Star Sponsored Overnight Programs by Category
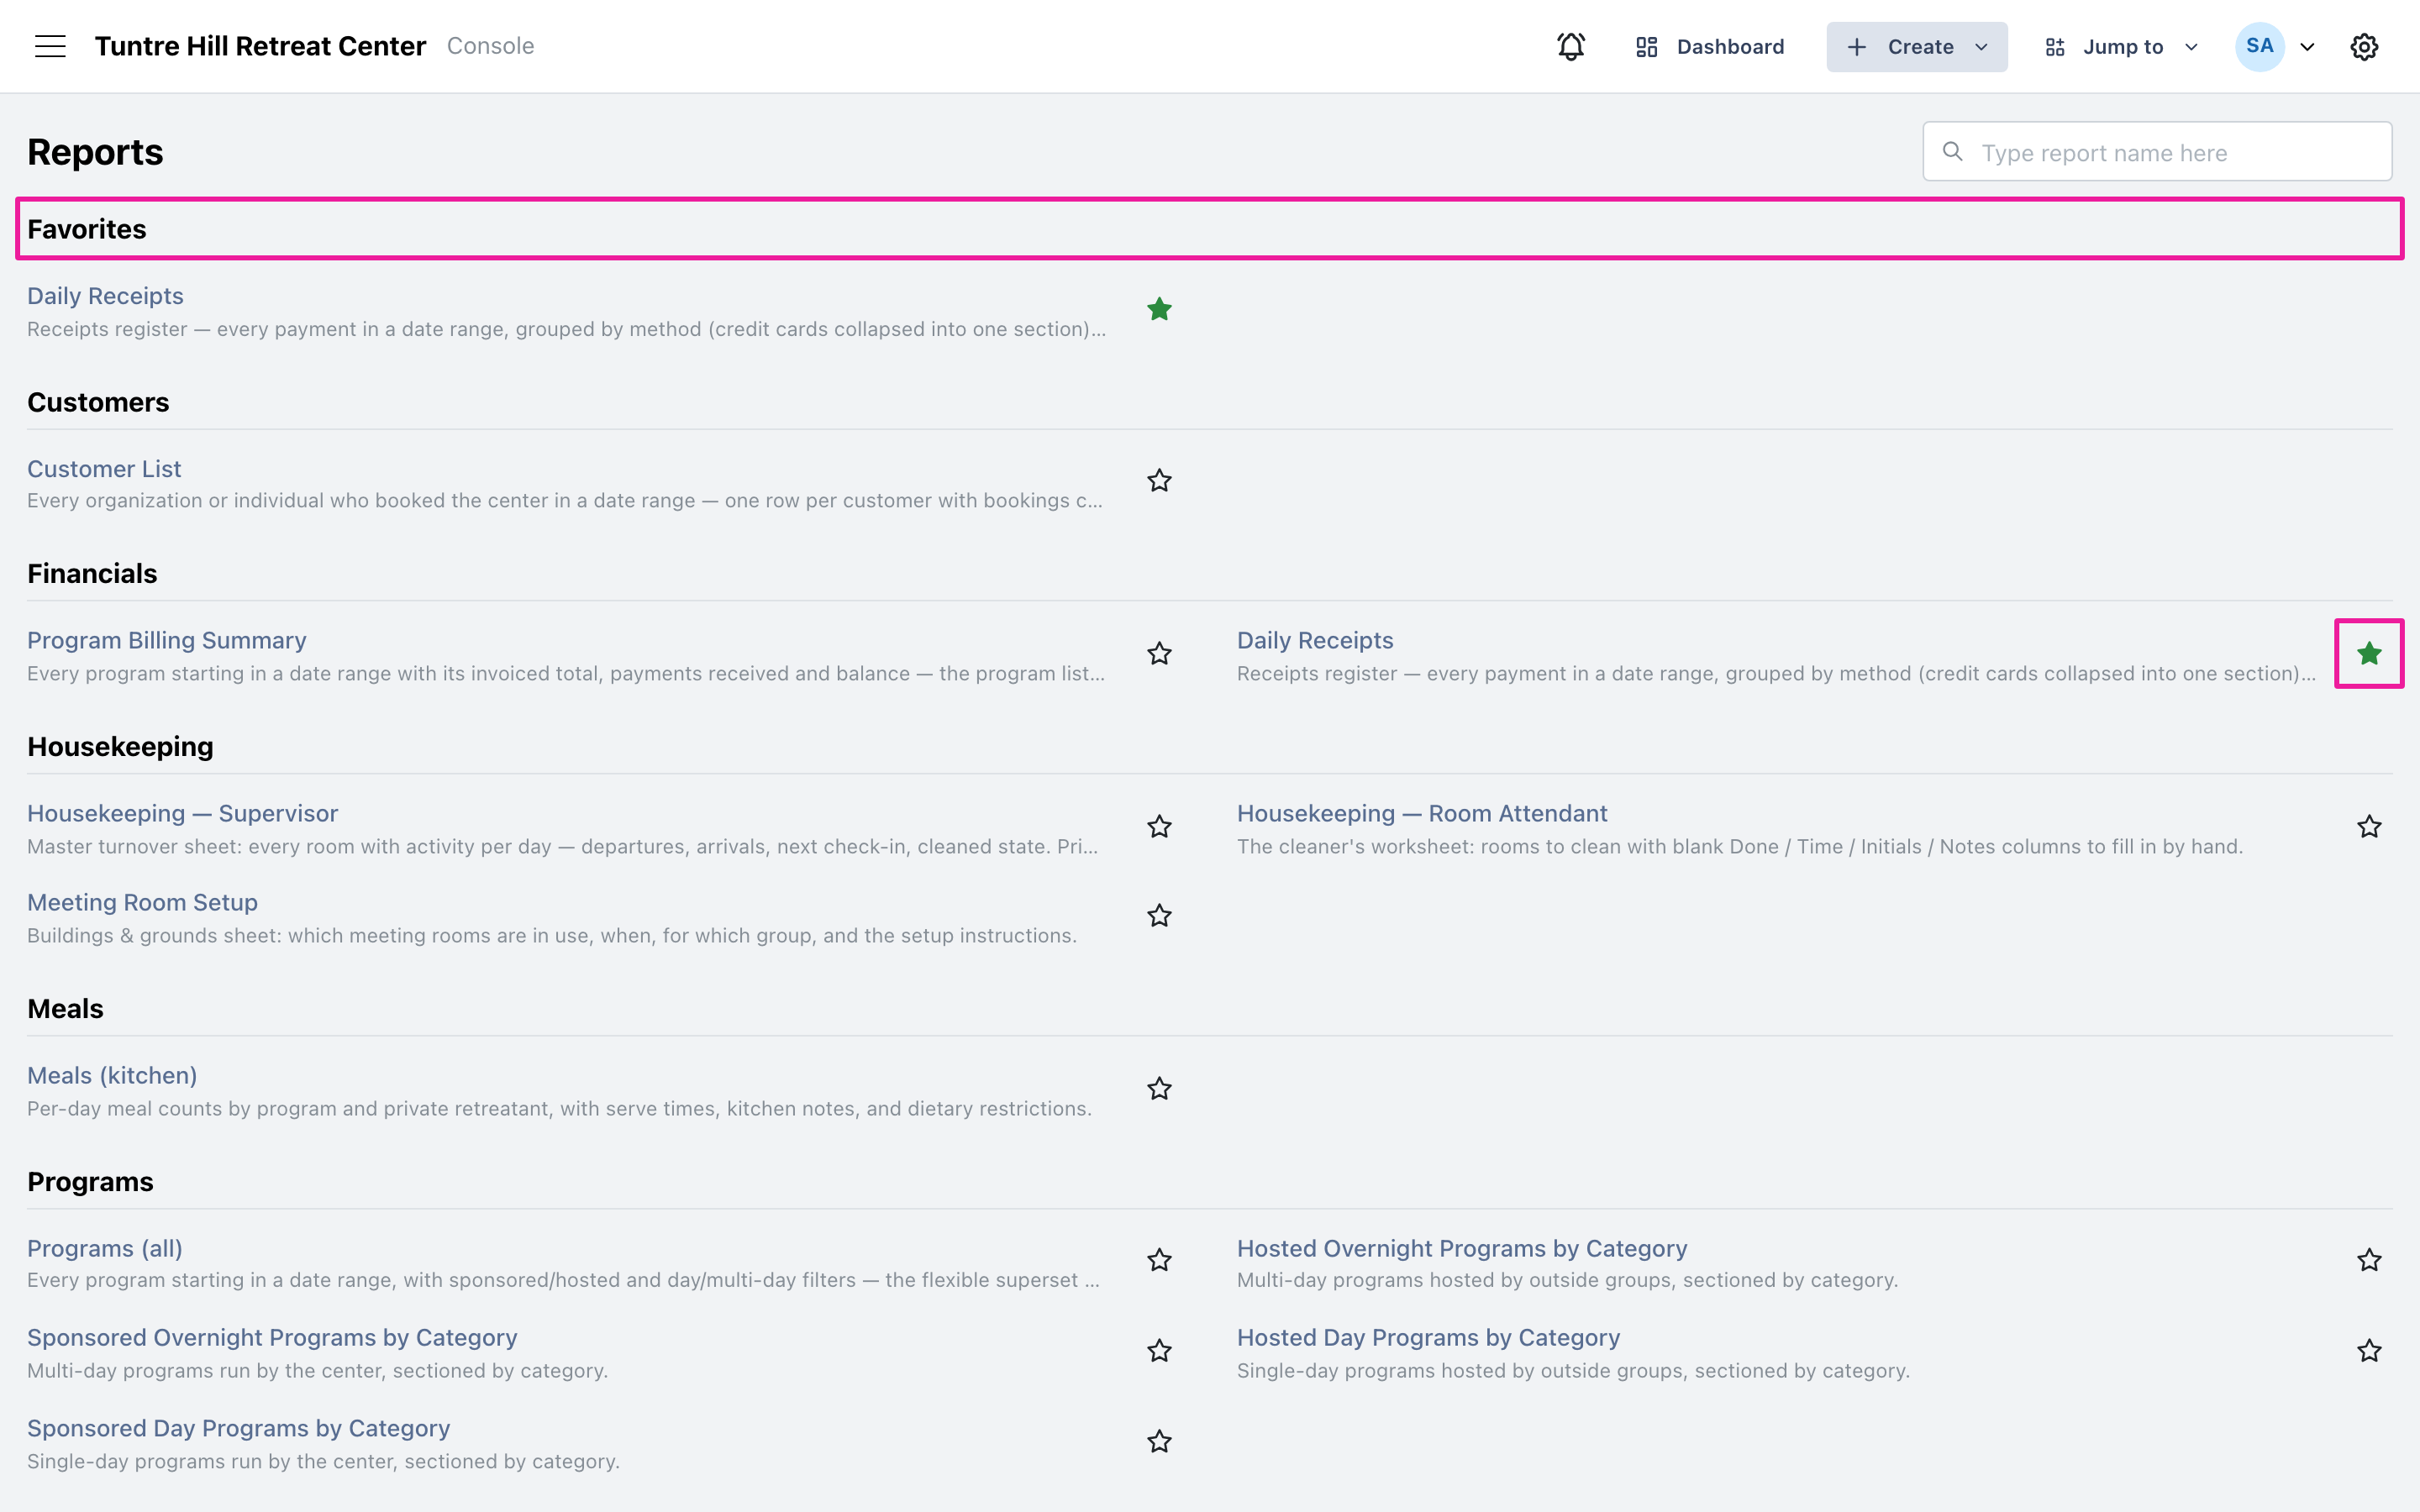The image size is (2420, 1512). click(x=1159, y=1351)
